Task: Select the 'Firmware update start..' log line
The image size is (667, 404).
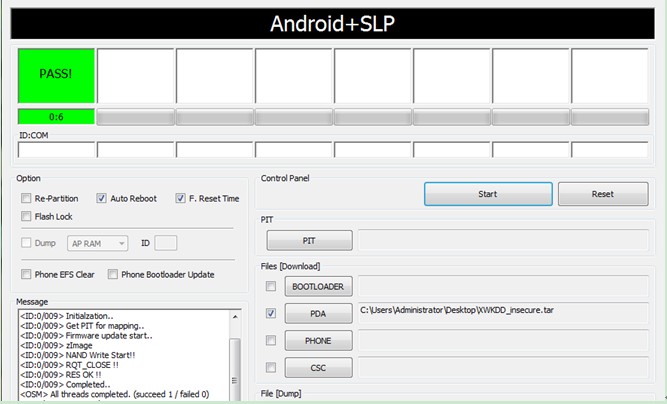Action: click(x=86, y=336)
